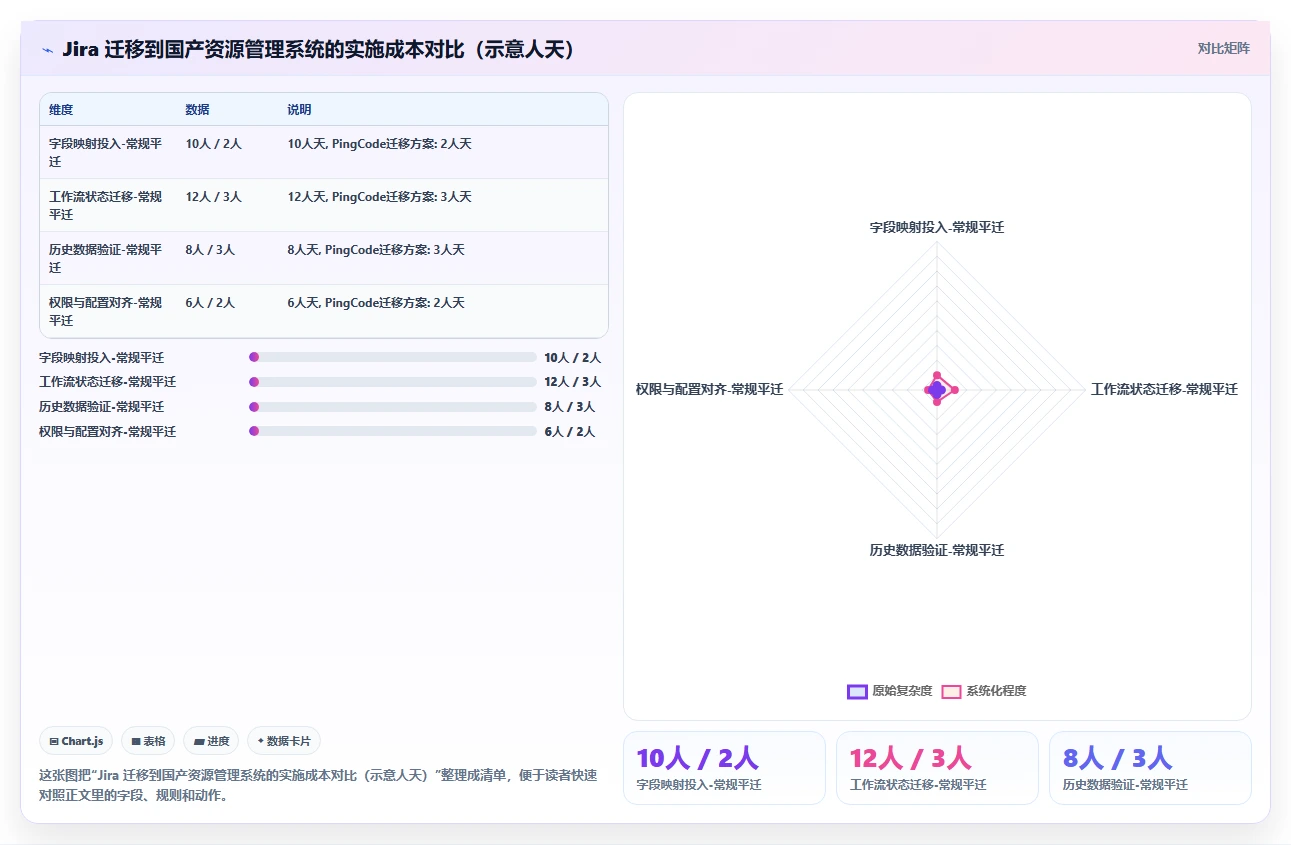1291x845 pixels.
Task: Click the 权限与配置对齐-常规平迁 progress bar
Action: click(393, 431)
